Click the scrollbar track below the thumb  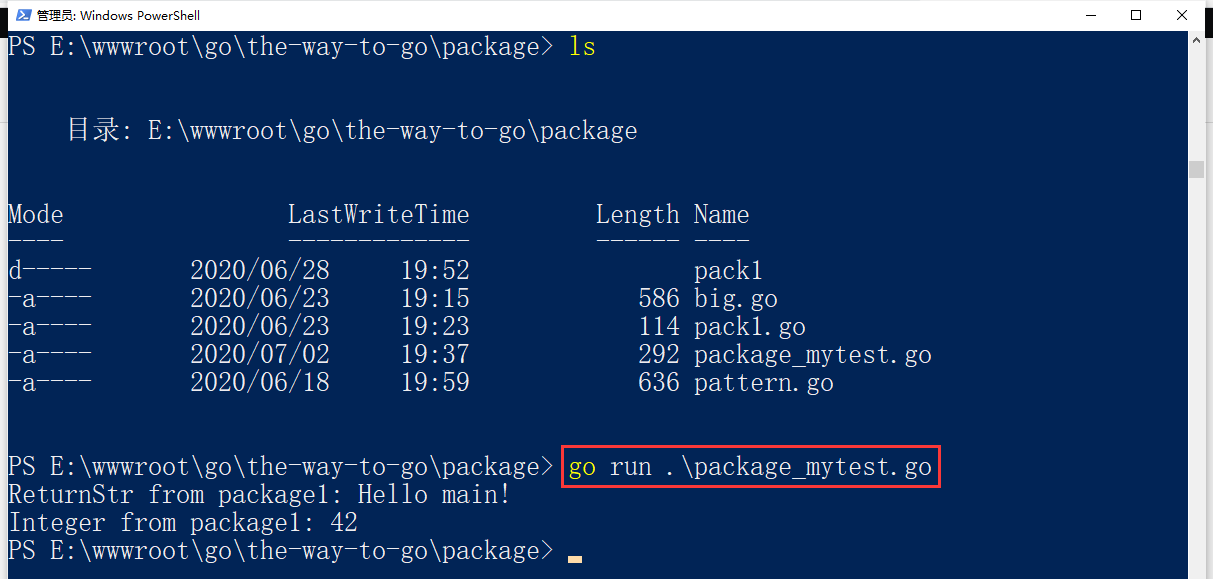(x=1196, y=380)
